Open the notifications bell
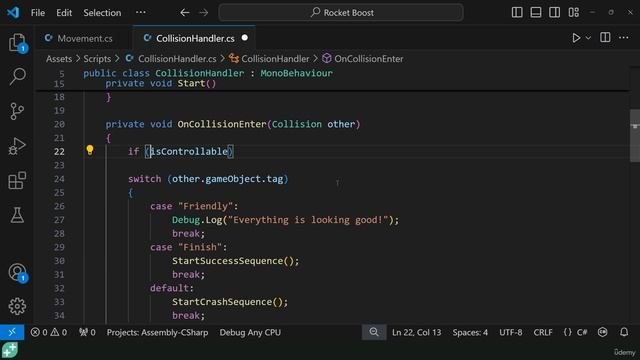Screen dimensions: 640x360 pyautogui.click(x=624, y=332)
